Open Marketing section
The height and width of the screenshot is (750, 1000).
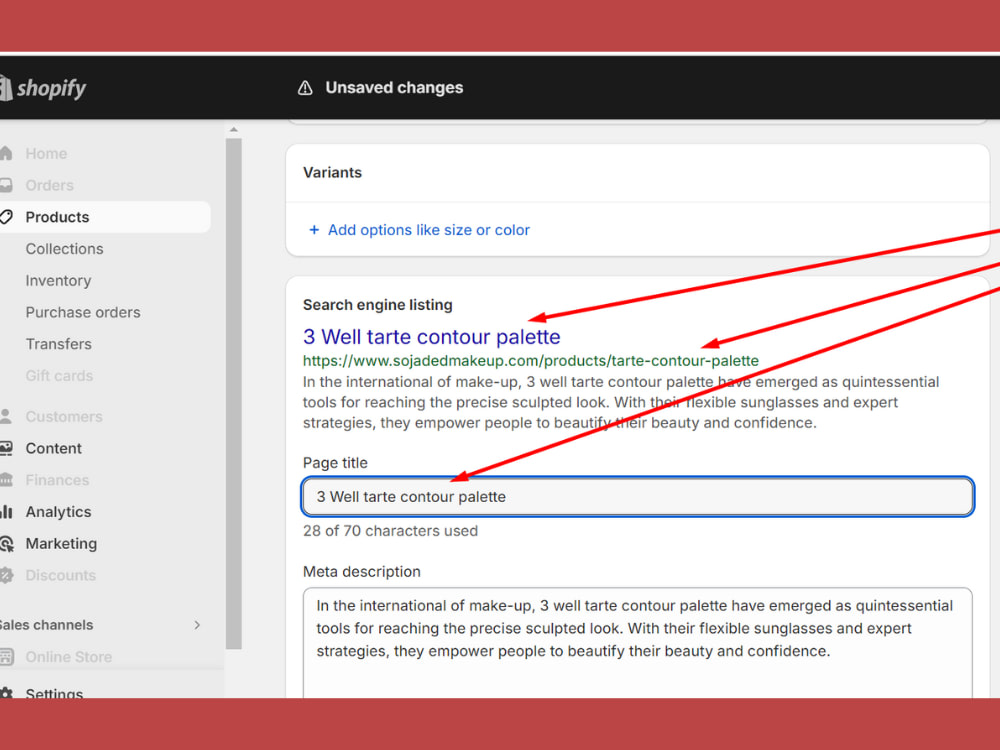(x=61, y=543)
